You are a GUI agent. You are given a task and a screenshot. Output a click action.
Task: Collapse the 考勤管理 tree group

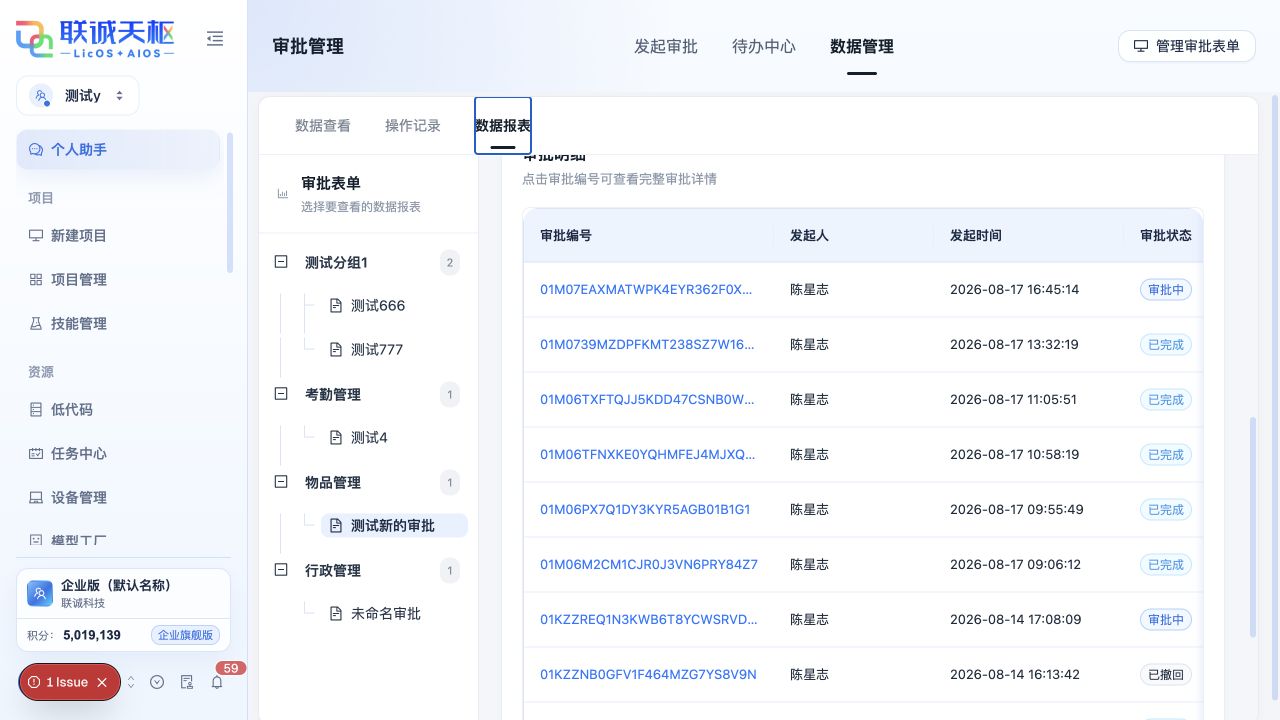[281, 394]
